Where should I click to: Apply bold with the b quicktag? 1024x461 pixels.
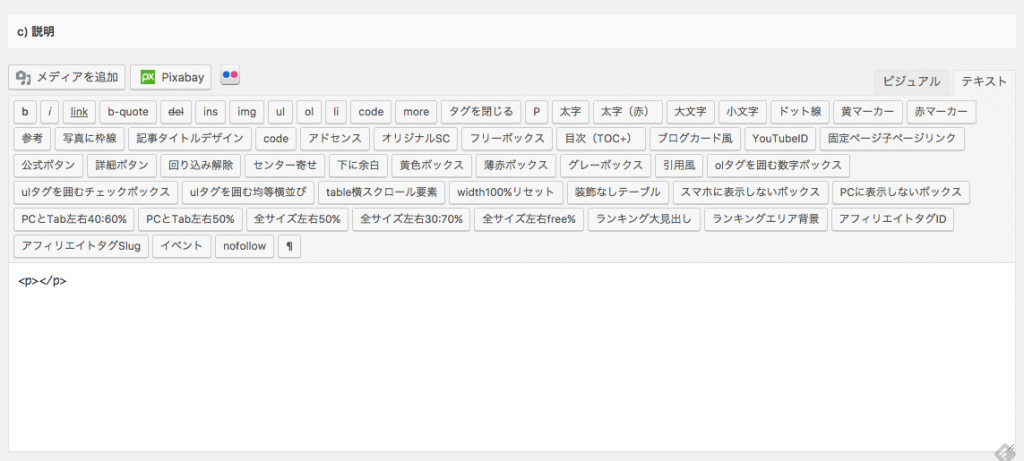click(24, 112)
